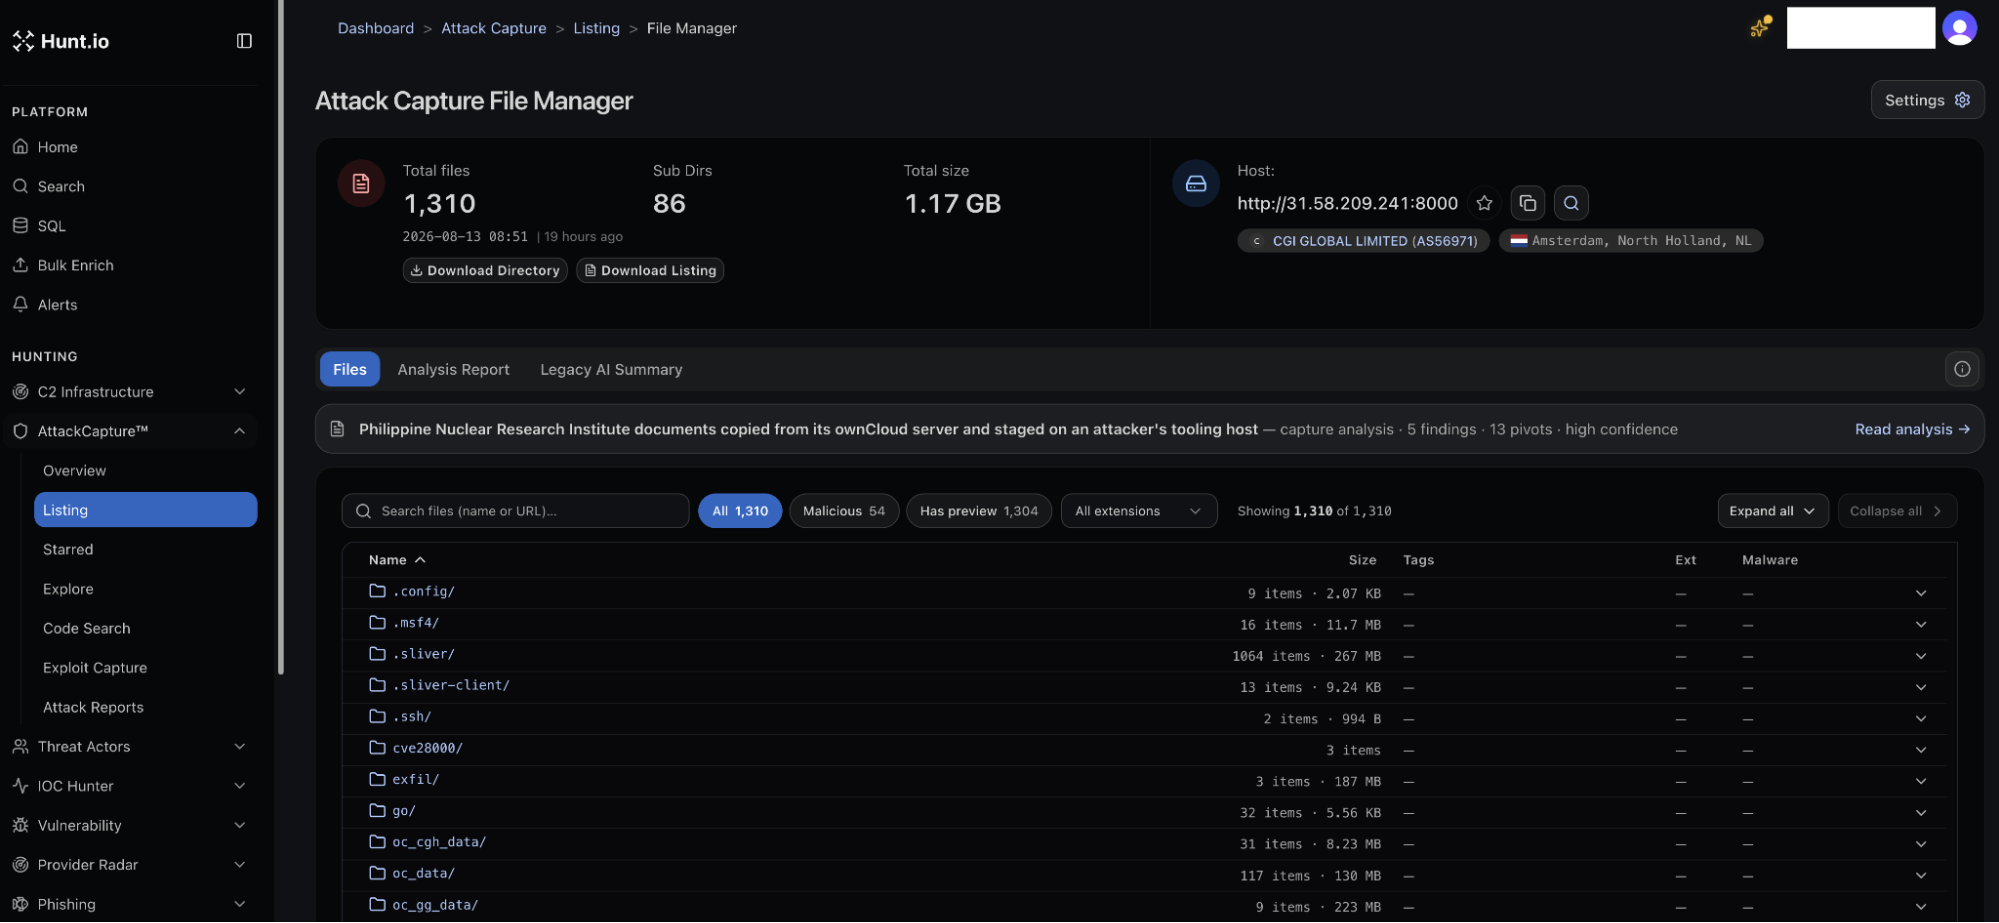Open the oc_data/ folder icon
Image resolution: width=1999 pixels, height=923 pixels.
(x=377, y=873)
